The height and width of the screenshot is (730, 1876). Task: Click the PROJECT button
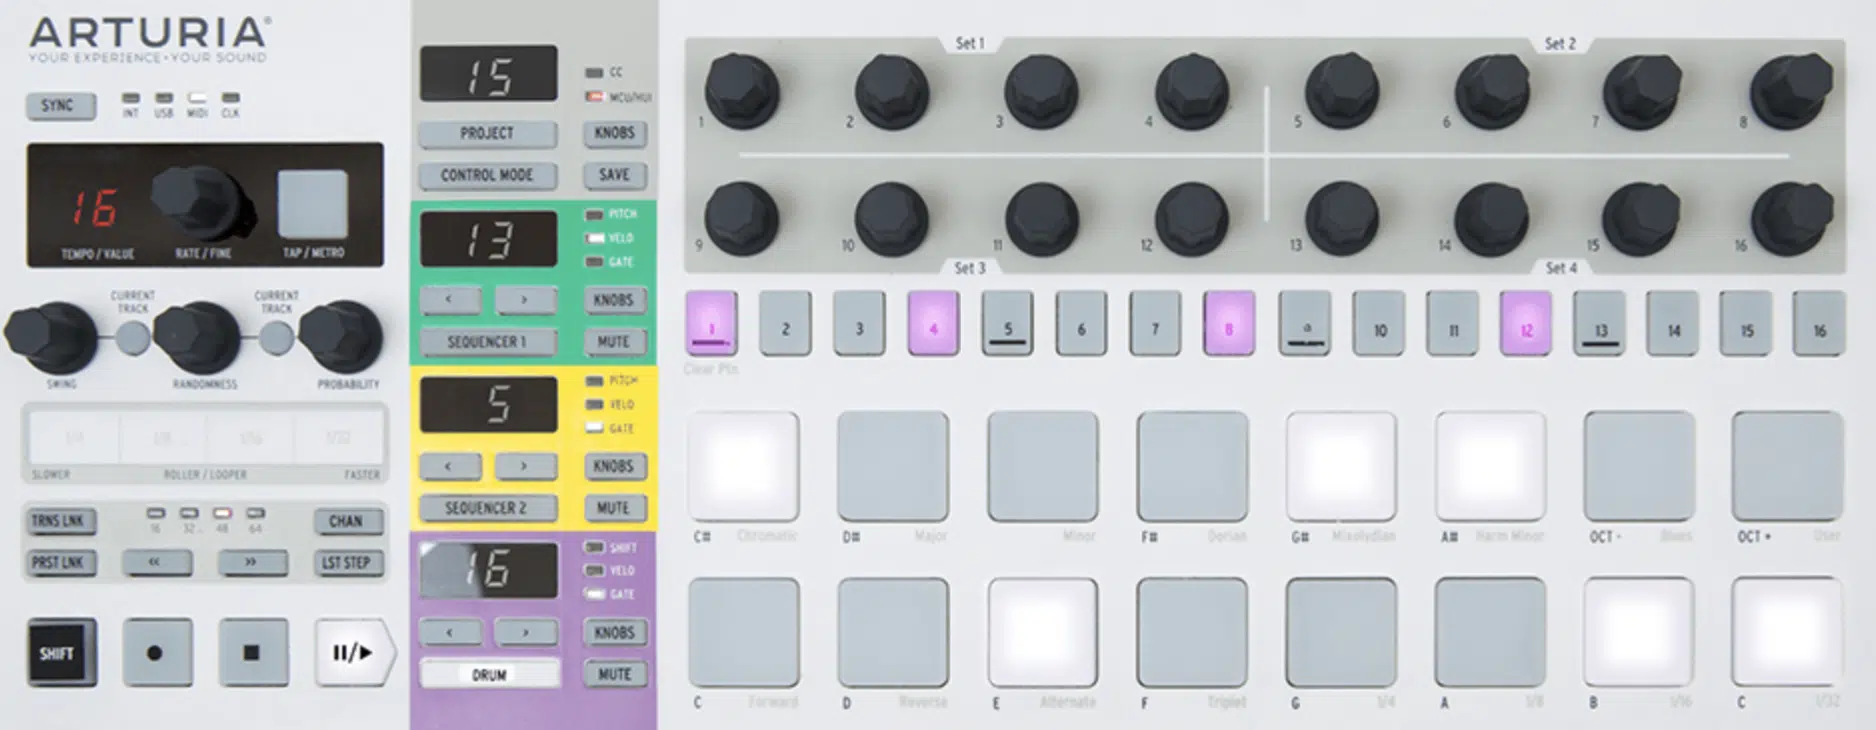coord(487,134)
